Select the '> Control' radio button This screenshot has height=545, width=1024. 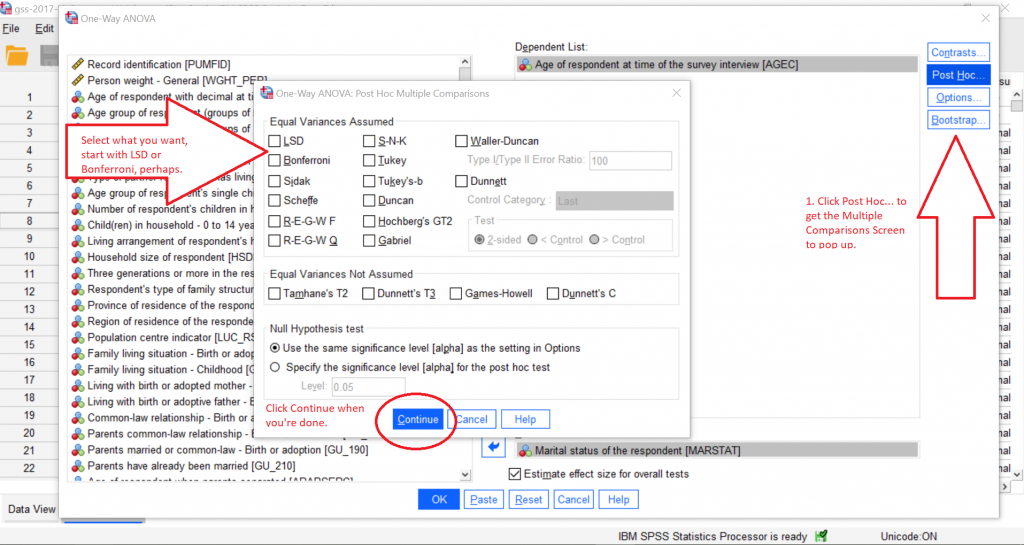pos(594,240)
